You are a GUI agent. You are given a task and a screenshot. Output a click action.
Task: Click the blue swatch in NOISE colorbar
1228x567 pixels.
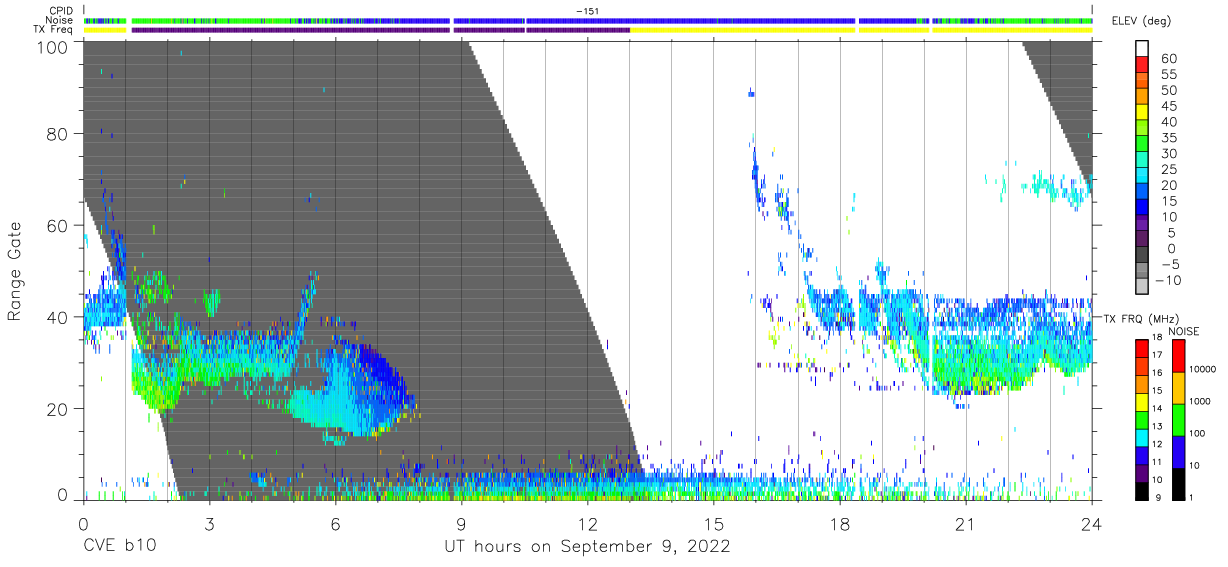click(1178, 450)
